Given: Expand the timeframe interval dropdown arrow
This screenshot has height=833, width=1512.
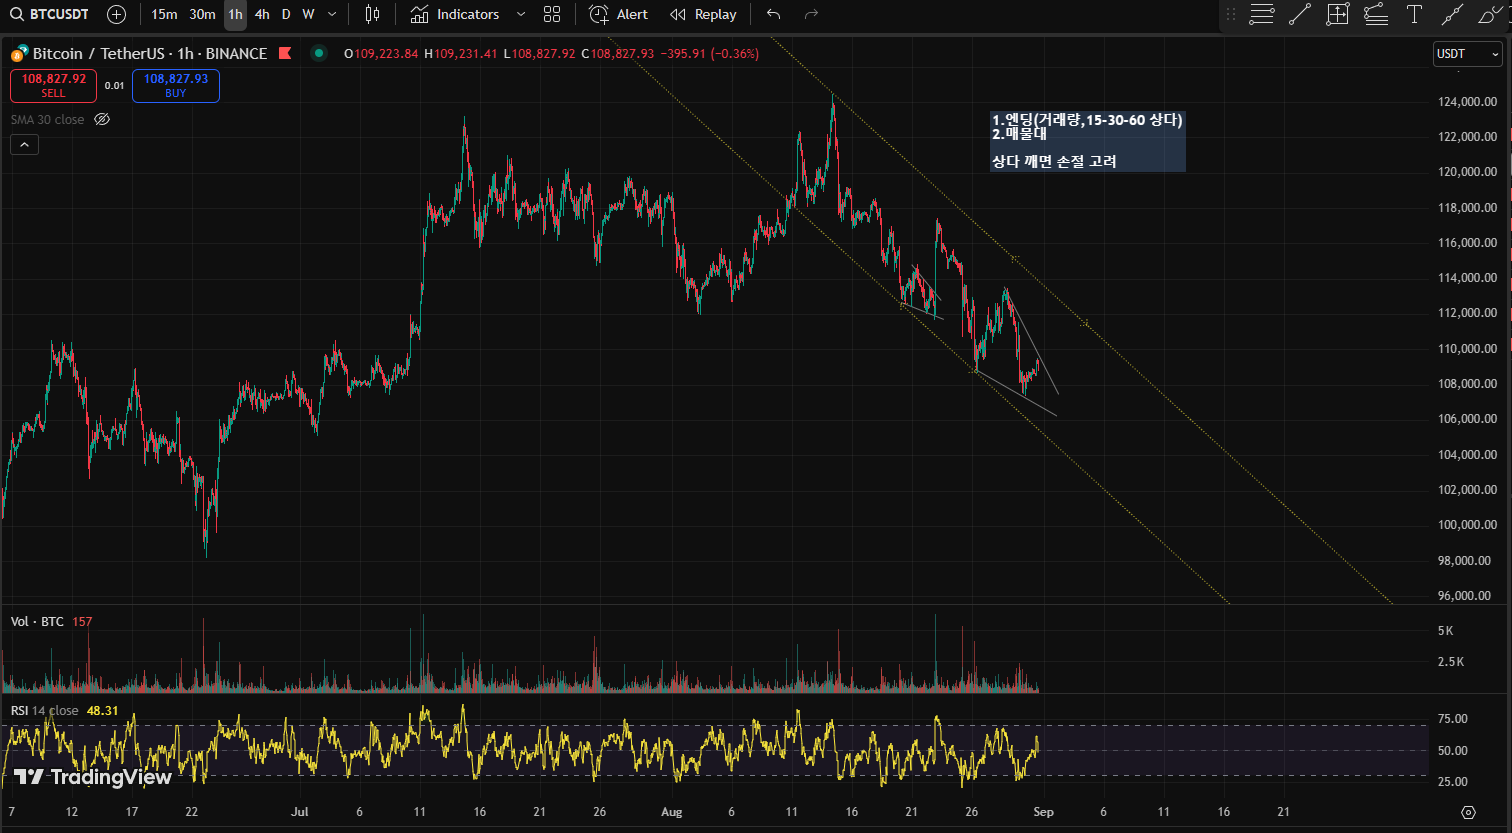Looking at the screenshot, I should (333, 14).
